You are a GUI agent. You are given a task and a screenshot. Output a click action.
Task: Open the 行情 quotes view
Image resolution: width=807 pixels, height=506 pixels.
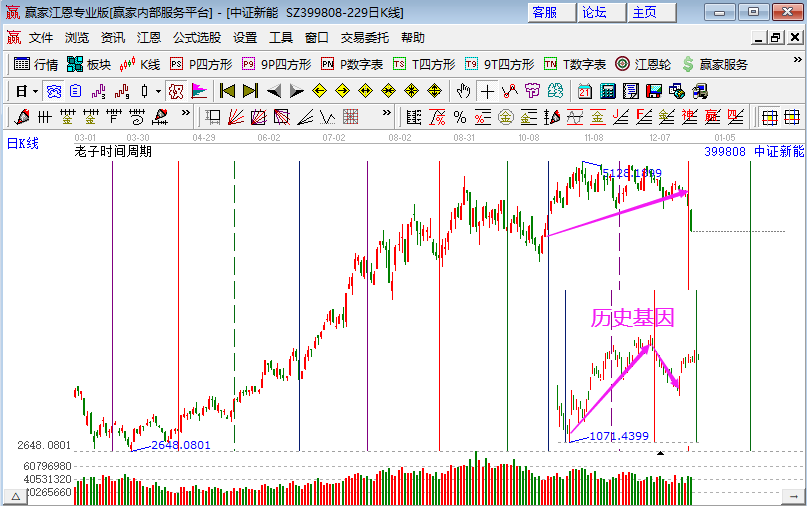[36, 64]
